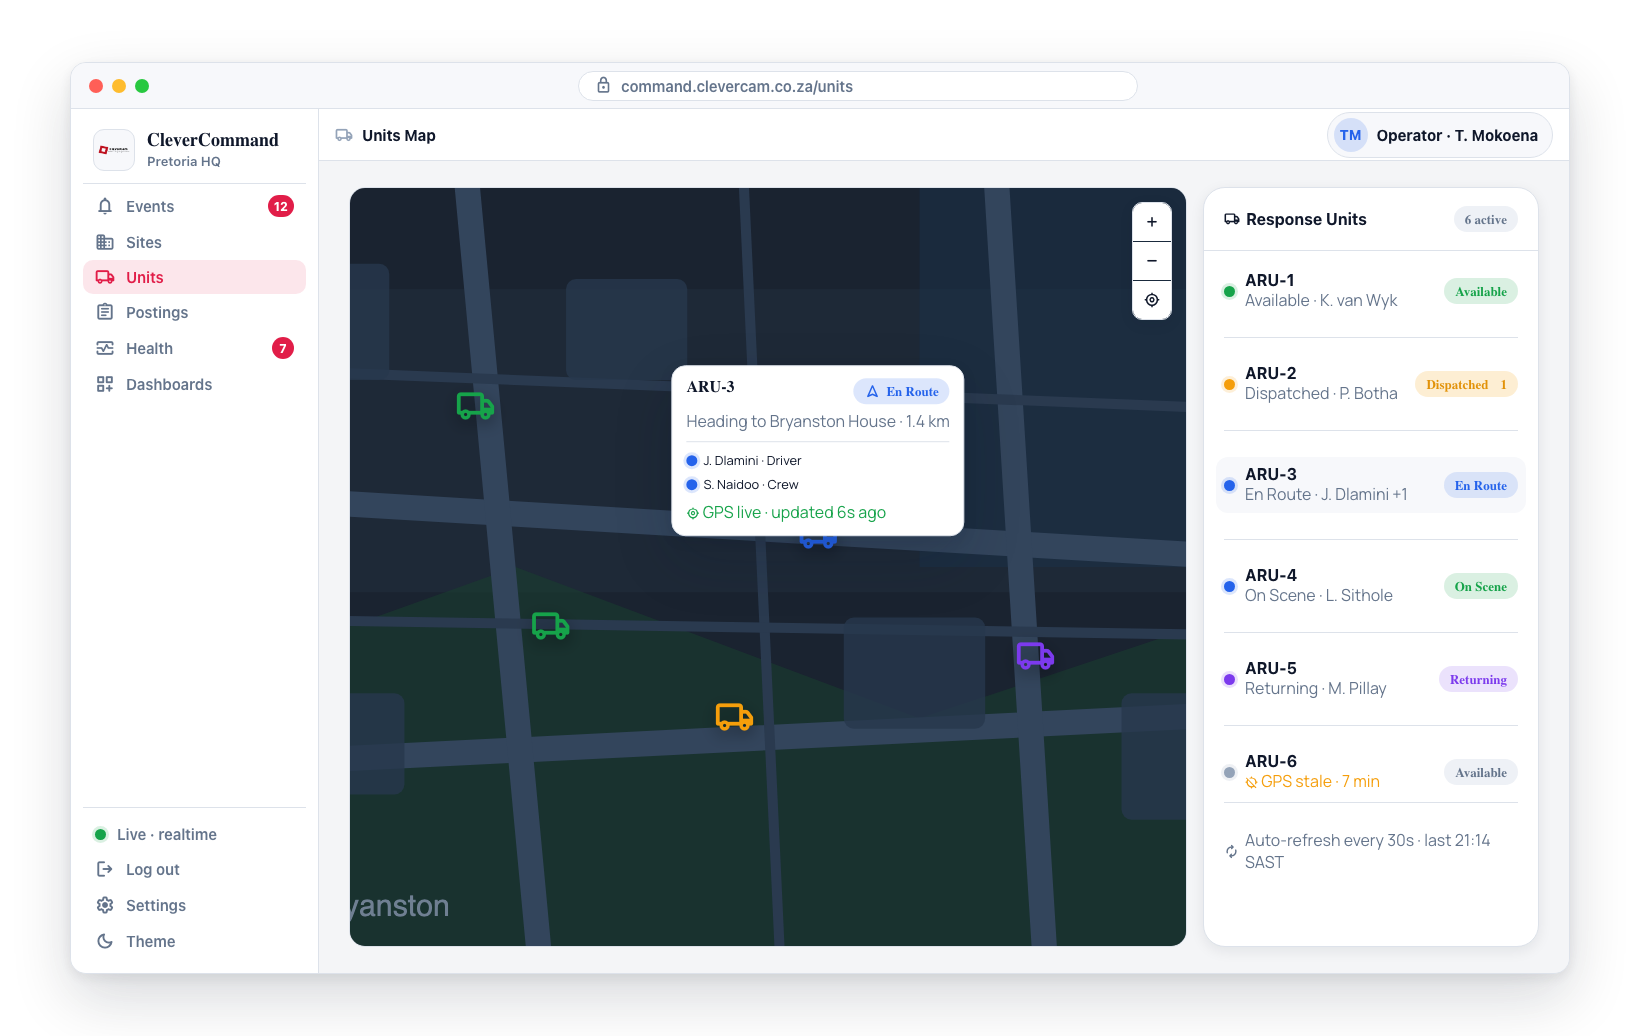1640x1036 pixels.
Task: Select ARU-4 unit row
Action: tap(1370, 586)
